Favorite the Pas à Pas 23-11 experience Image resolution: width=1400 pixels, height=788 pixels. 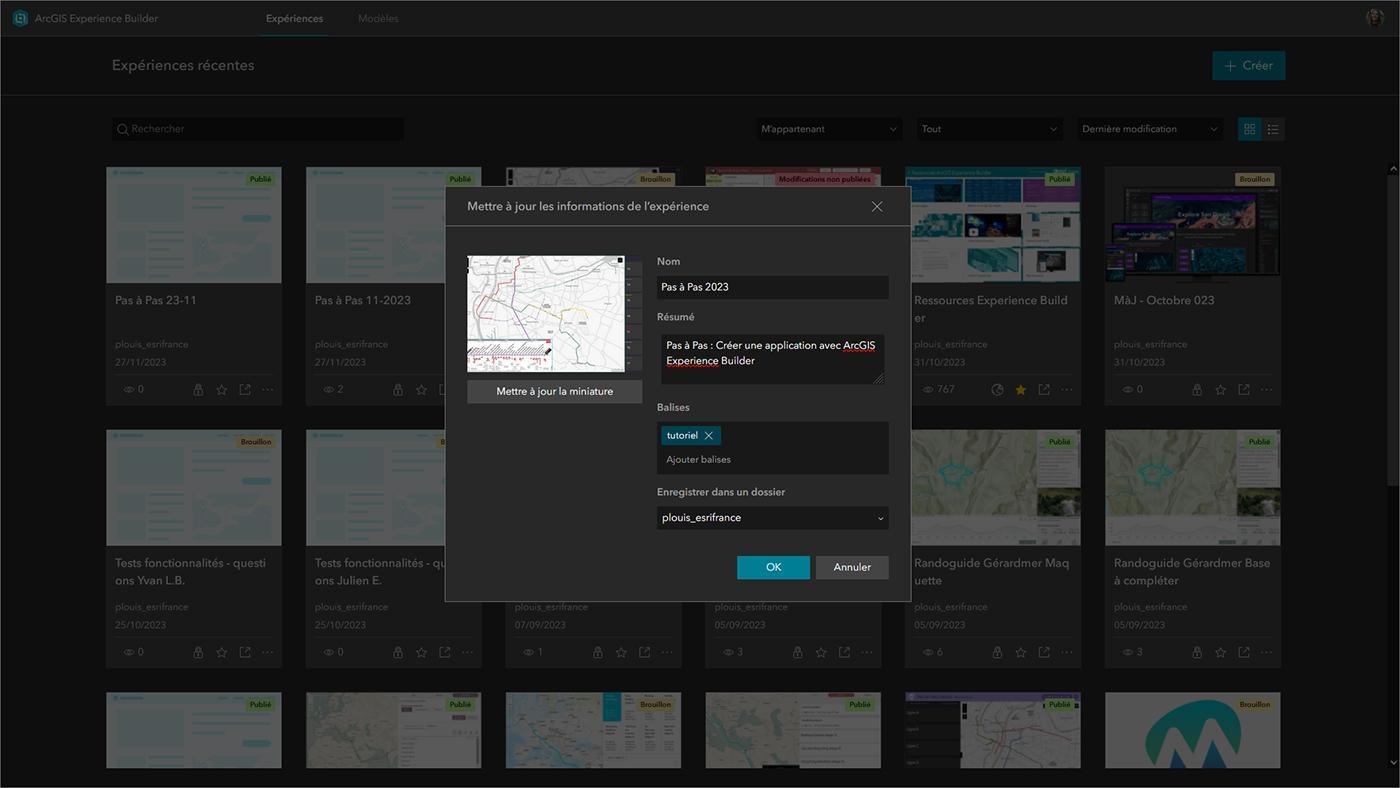[221, 390]
